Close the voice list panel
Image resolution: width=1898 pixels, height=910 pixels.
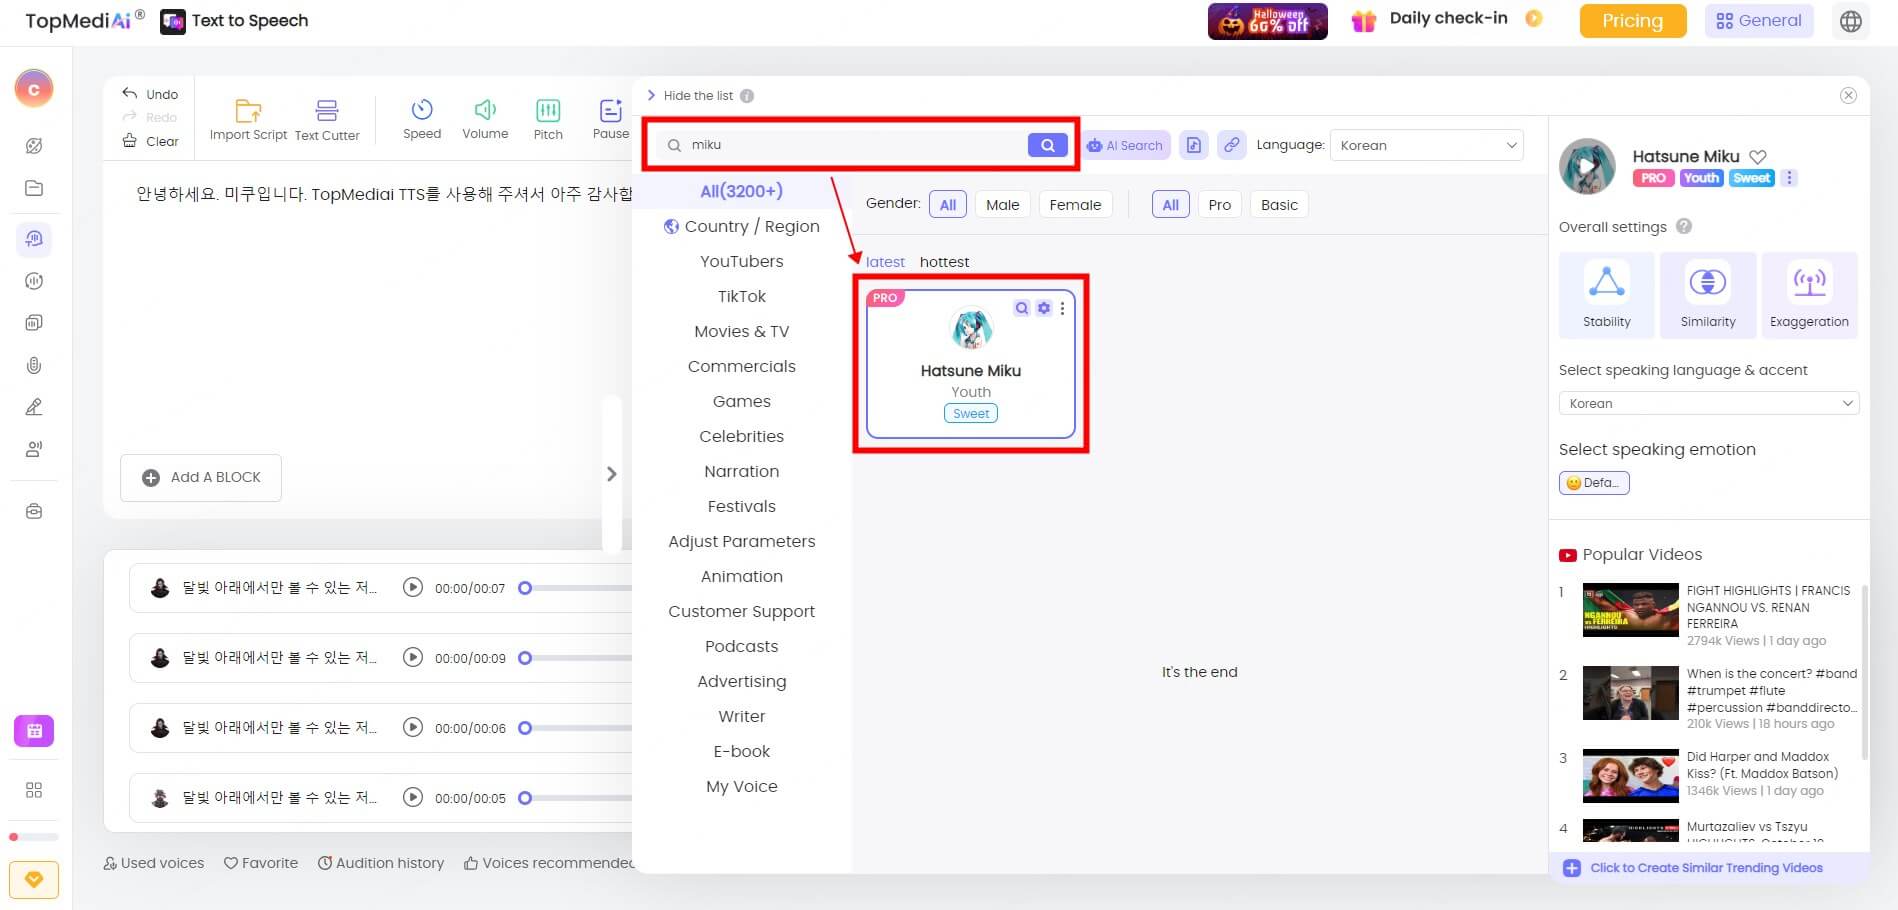tap(1848, 95)
